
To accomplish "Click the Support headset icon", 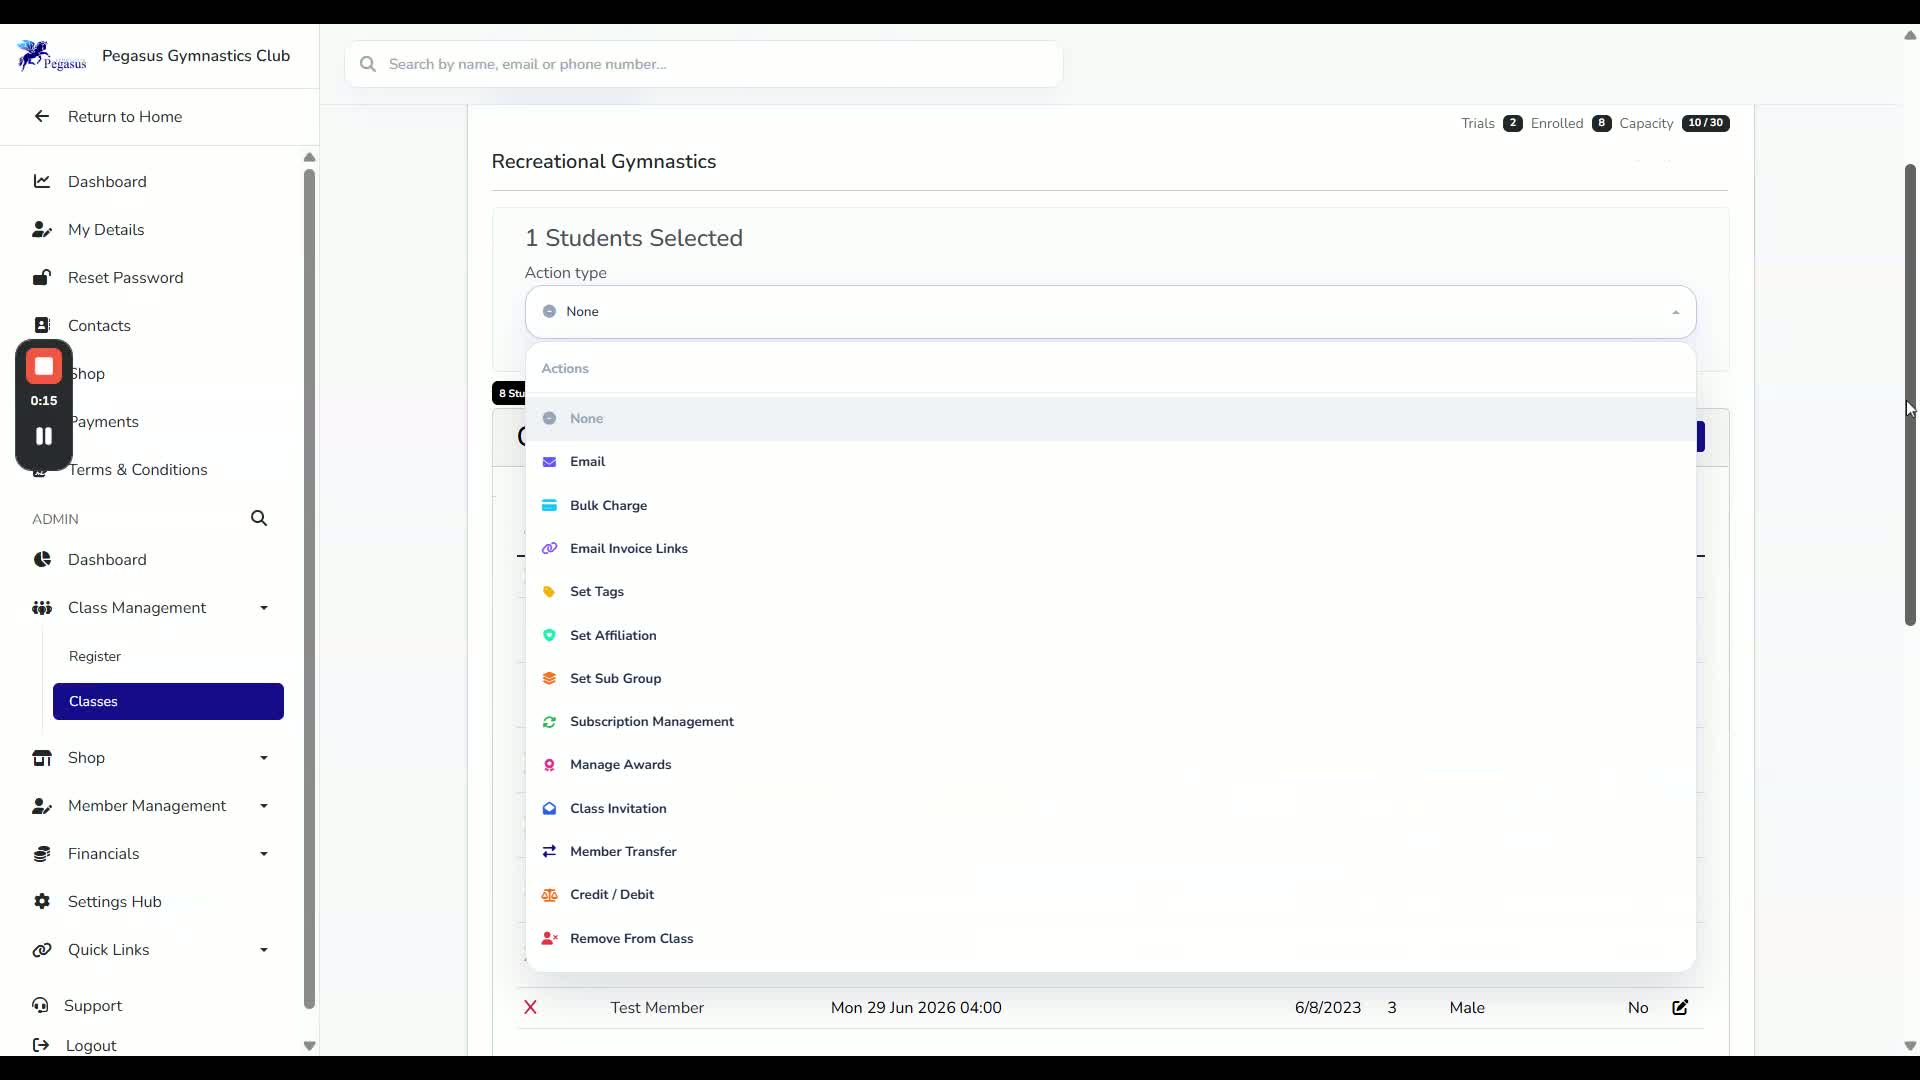I will pos(40,1005).
